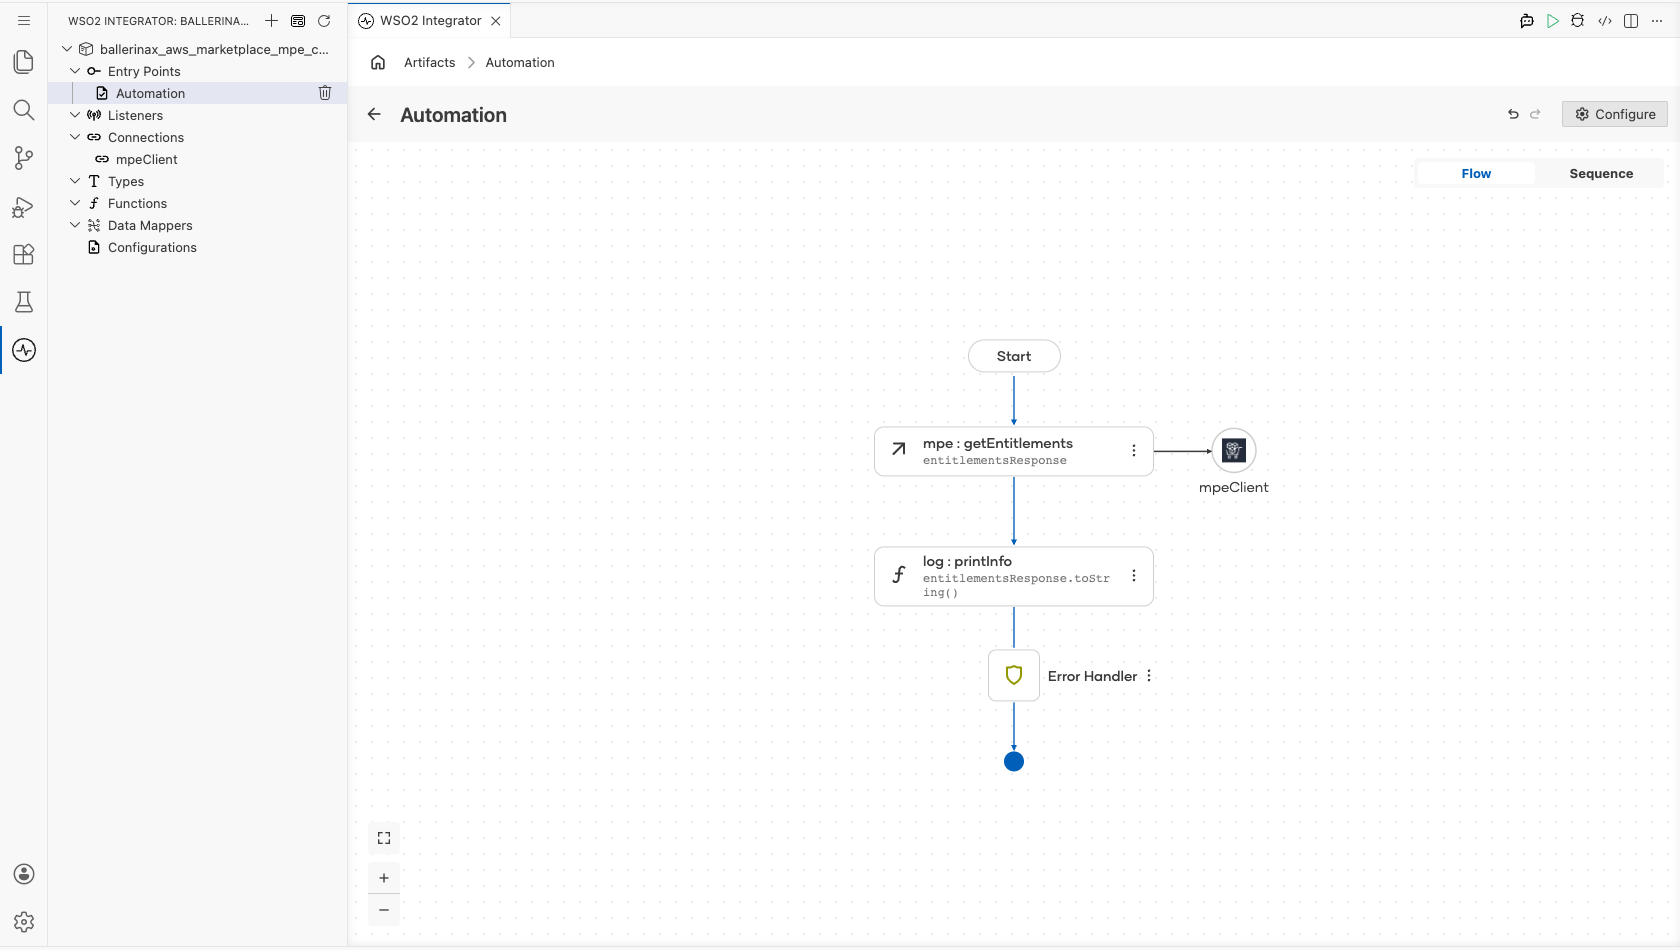Click the blue end node circle
This screenshot has height=950, width=1680.
pyautogui.click(x=1014, y=761)
